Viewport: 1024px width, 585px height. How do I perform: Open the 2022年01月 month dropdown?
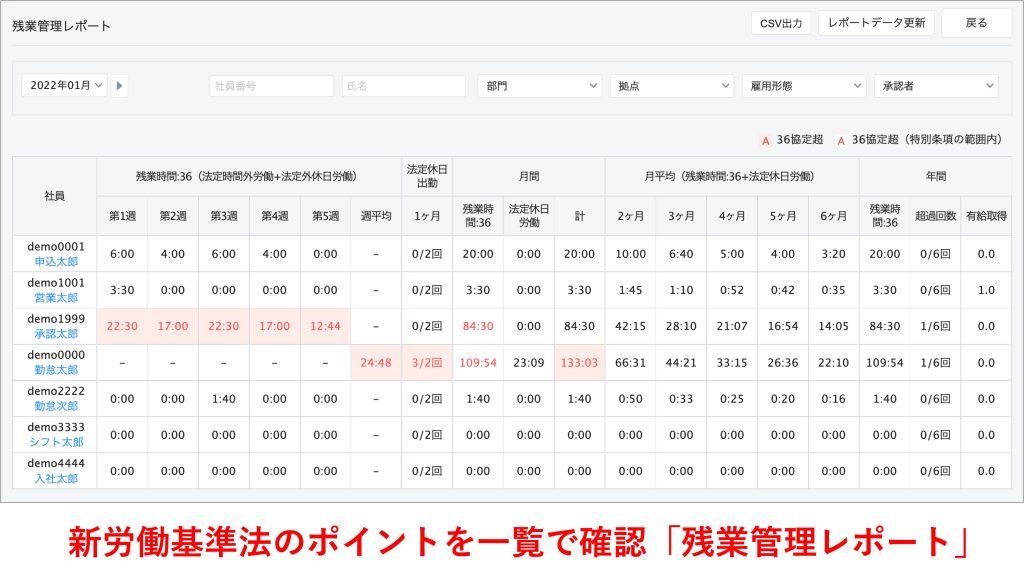pos(64,86)
